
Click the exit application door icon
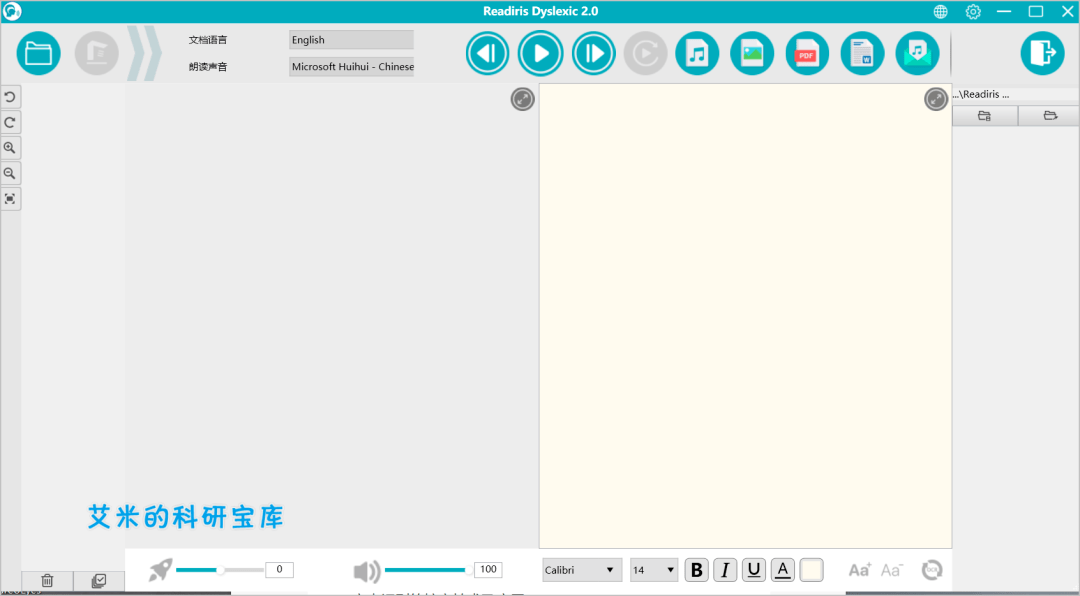[x=1042, y=53]
